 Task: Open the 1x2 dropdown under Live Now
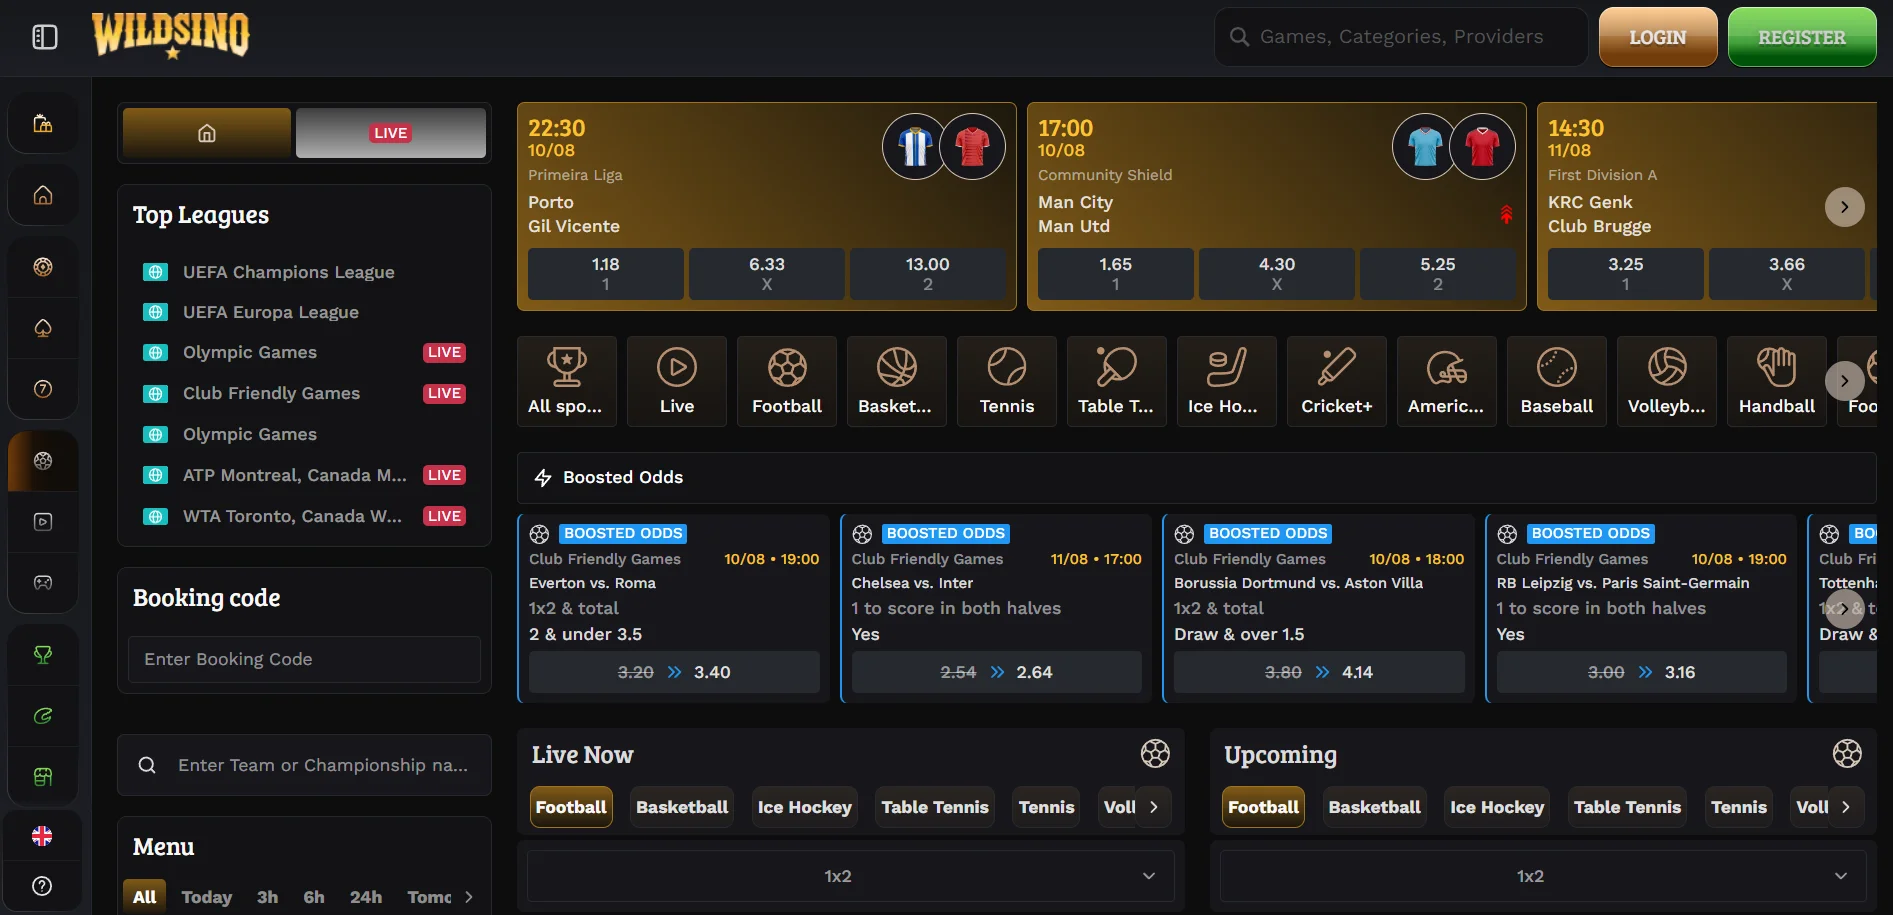(850, 876)
